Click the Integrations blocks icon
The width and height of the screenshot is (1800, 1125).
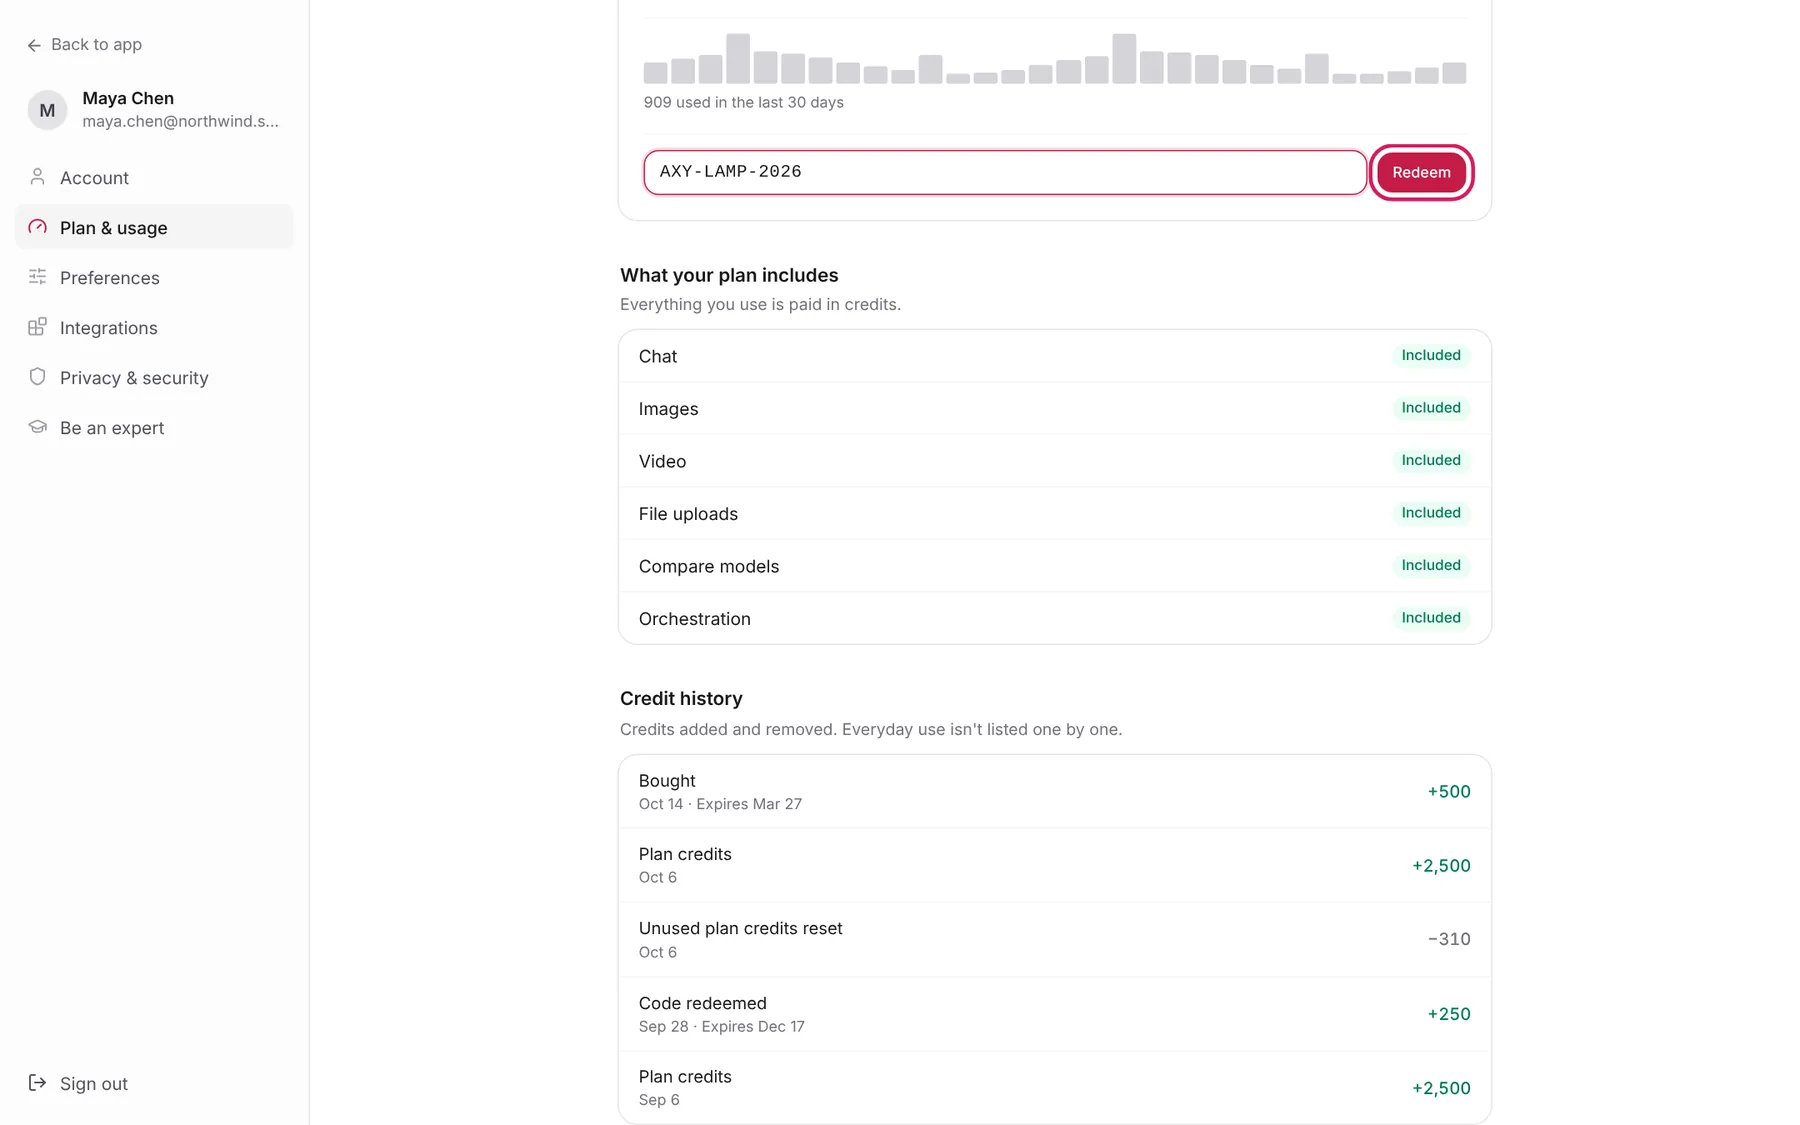(37, 327)
